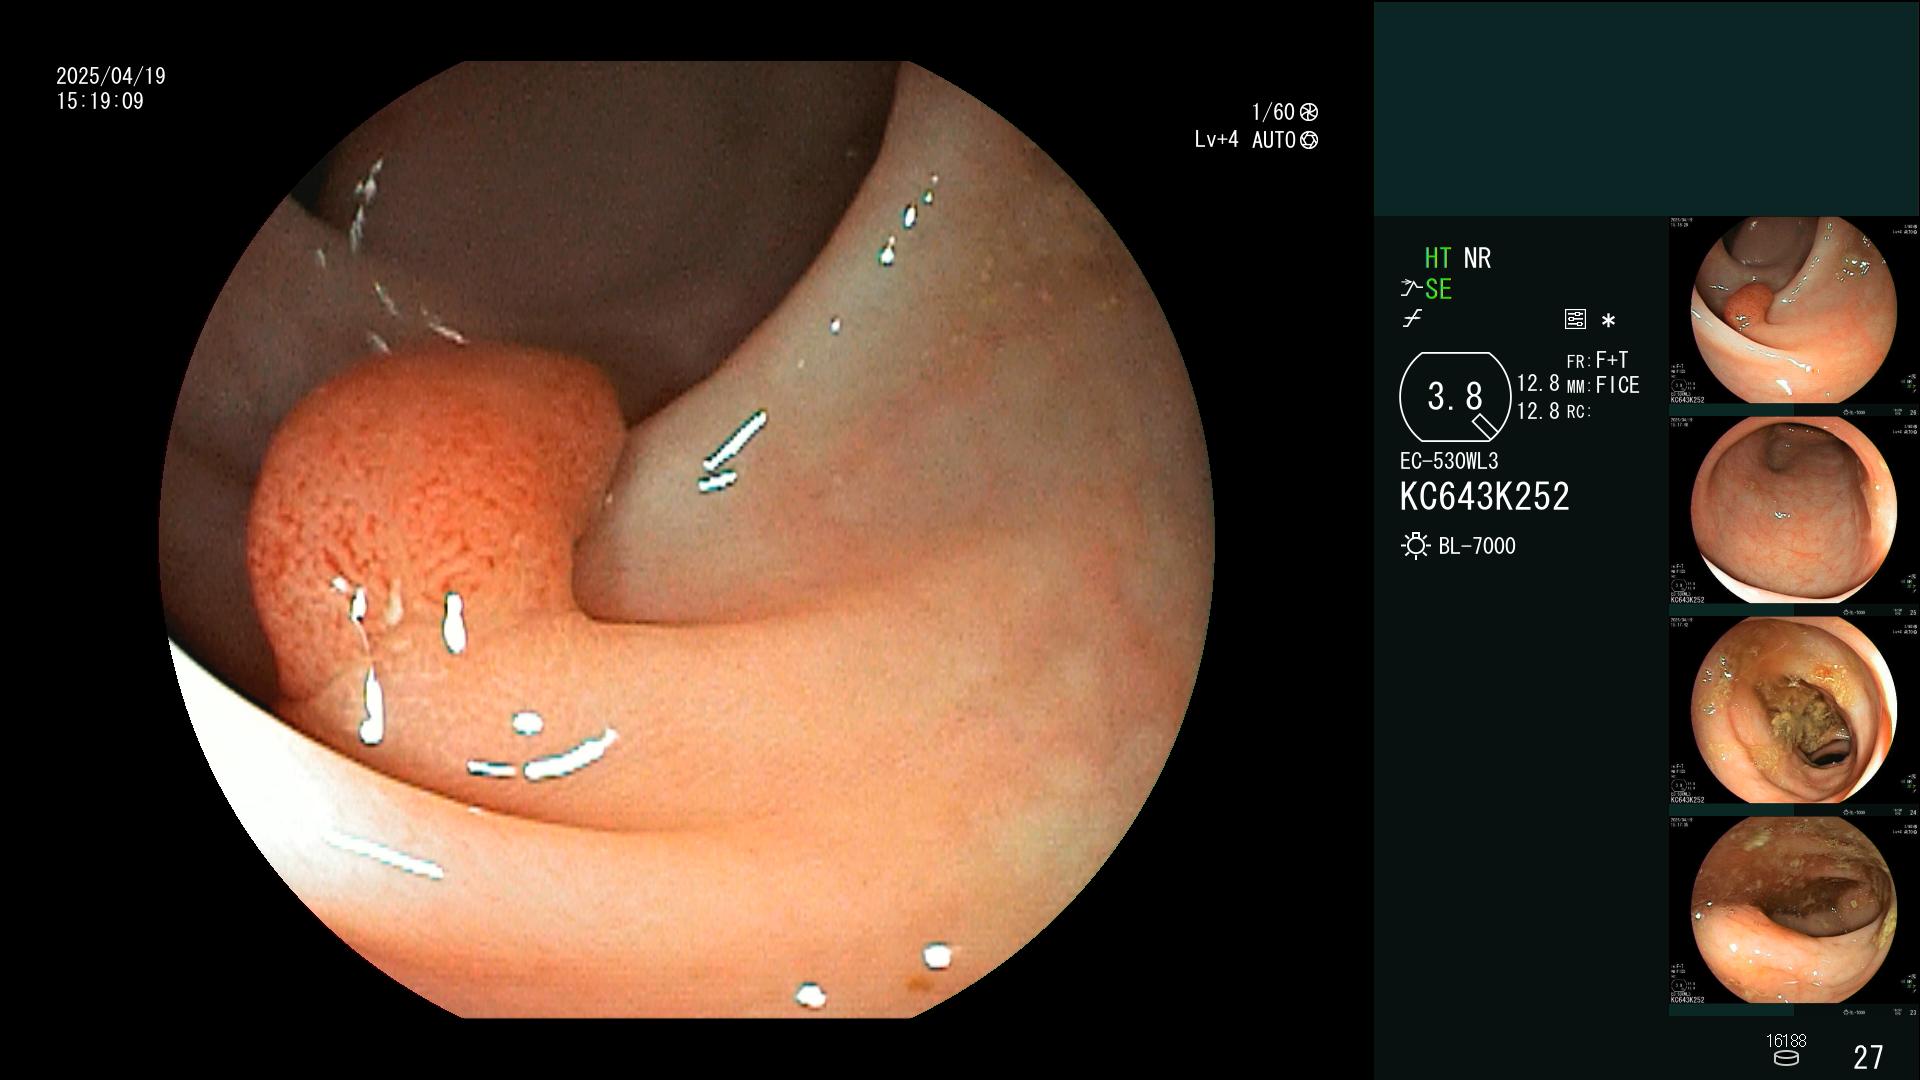Click the RC: label
The width and height of the screenshot is (1920, 1080).
click(1579, 412)
